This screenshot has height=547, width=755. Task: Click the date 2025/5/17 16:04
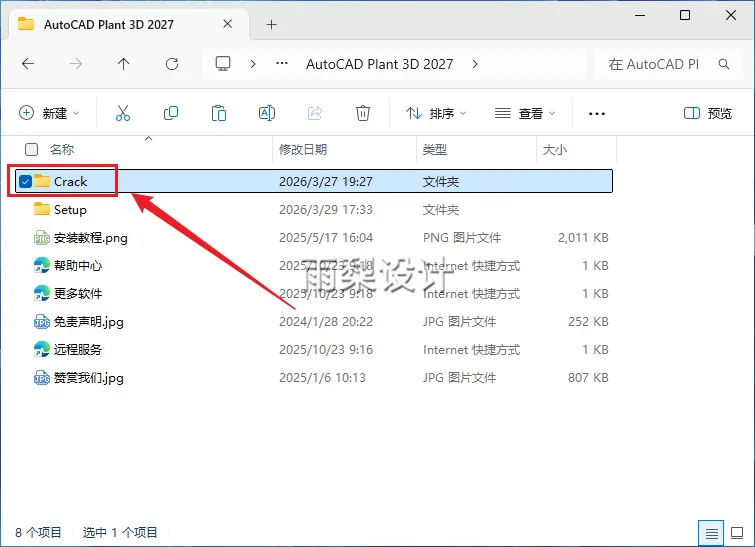point(326,237)
